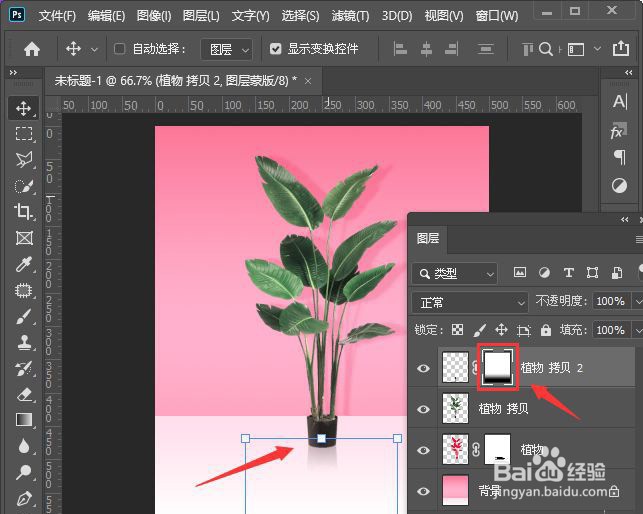Image resolution: width=643 pixels, height=514 pixels.
Task: Open the Move tool preset dropdown arrow
Action: click(94, 50)
